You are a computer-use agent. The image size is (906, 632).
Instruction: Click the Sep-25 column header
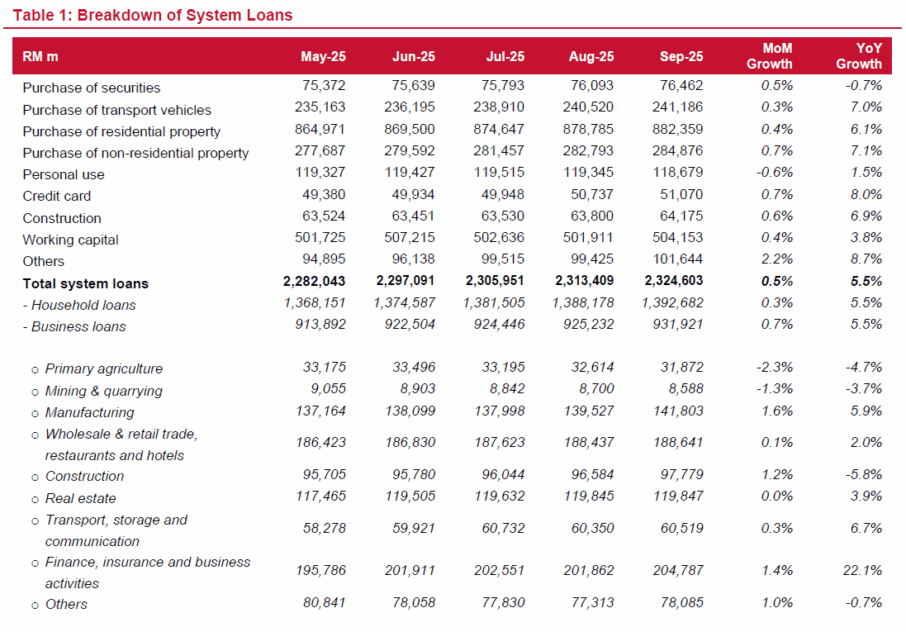click(x=682, y=57)
